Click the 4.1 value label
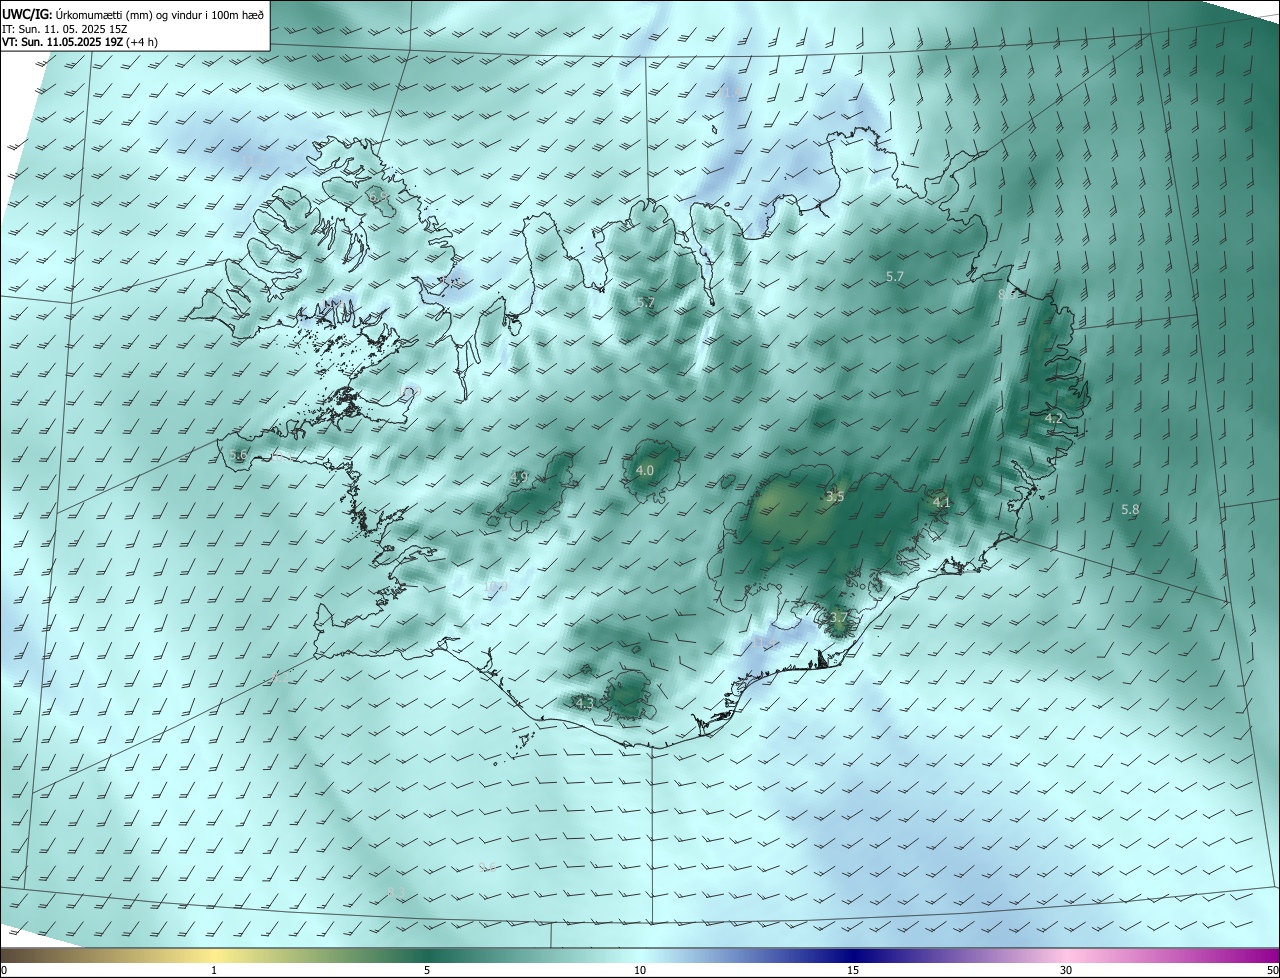Viewport: 1280px width, 978px height. point(941,502)
